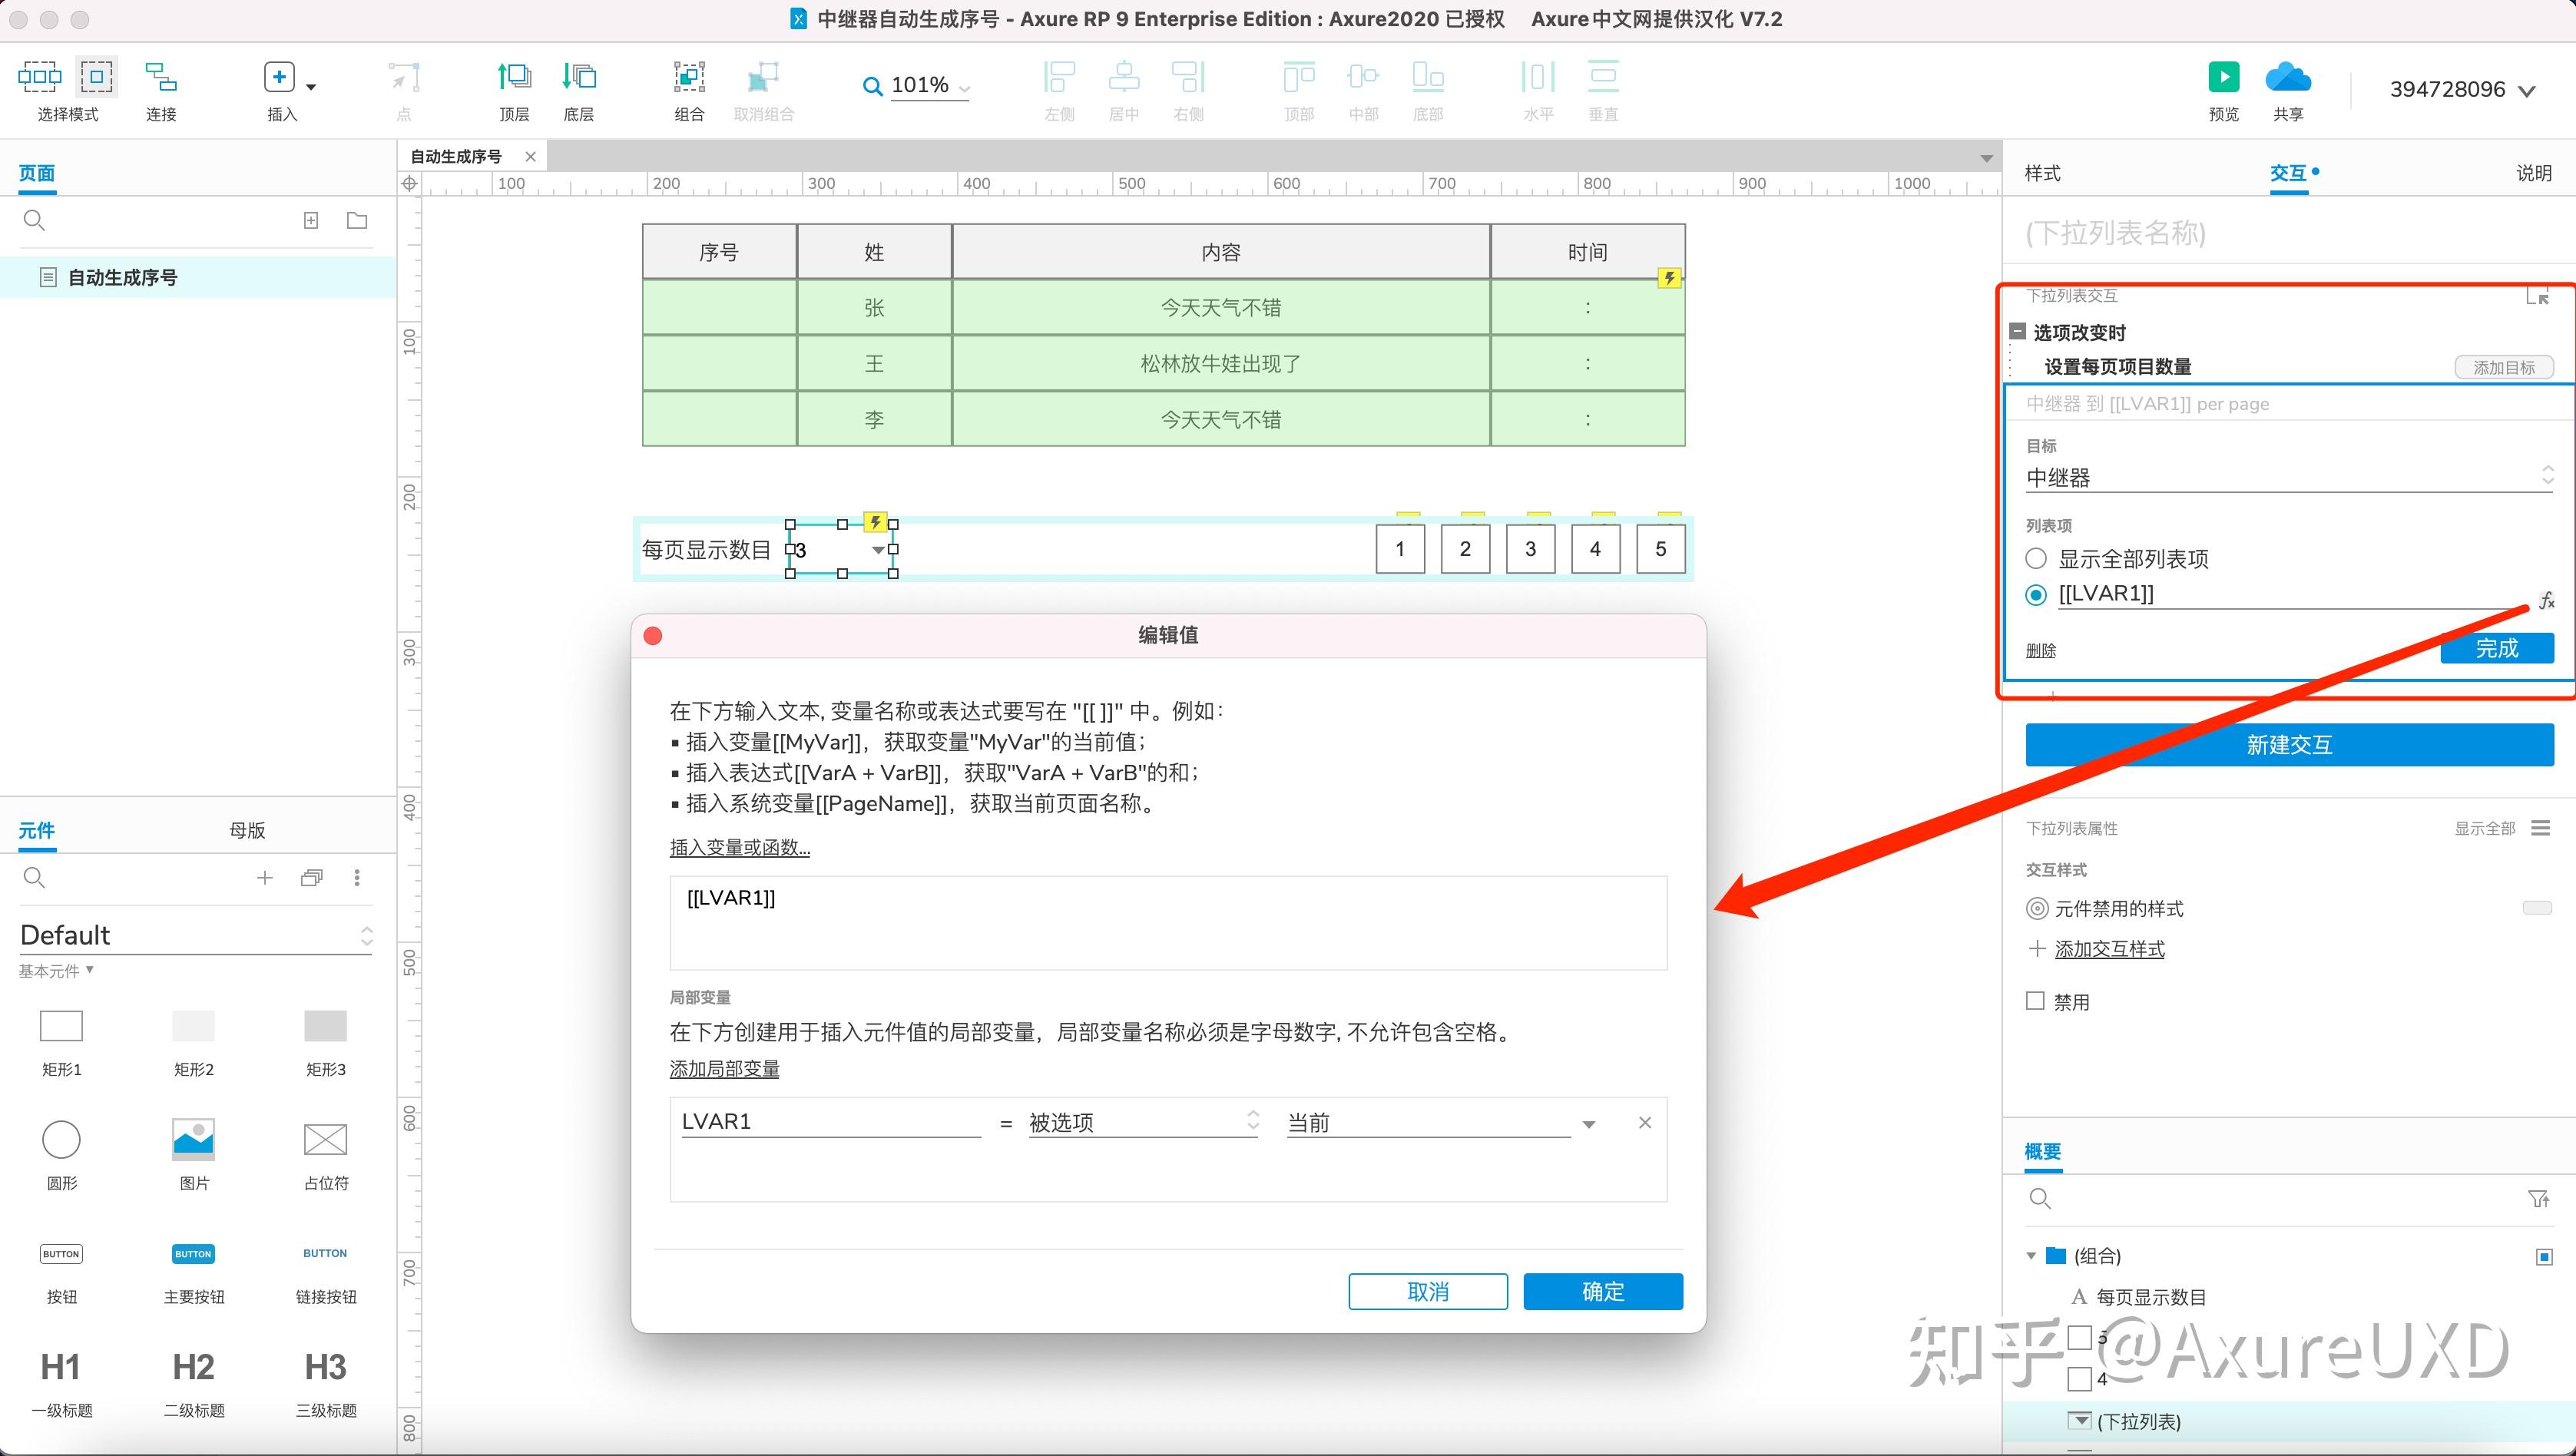The height and width of the screenshot is (1456, 2576).
Task: Click the fx button beside [[LVAR1]]
Action: [x=2546, y=600]
